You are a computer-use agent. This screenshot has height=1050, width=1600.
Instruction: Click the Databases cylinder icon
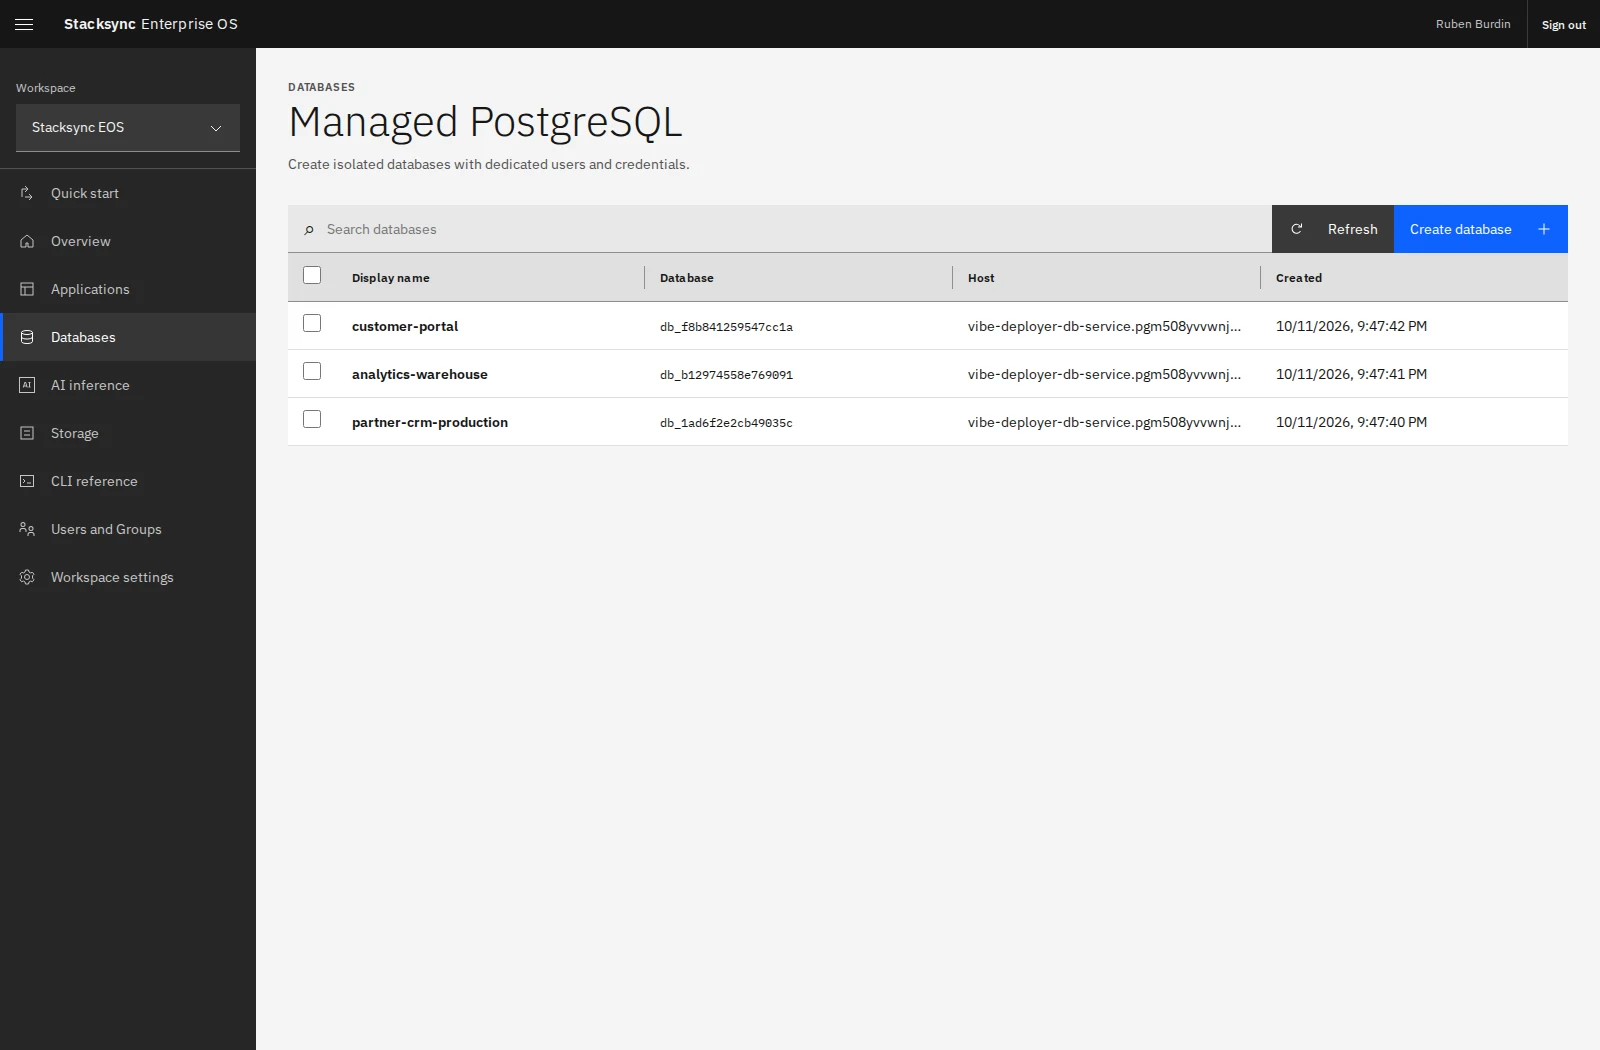[27, 337]
